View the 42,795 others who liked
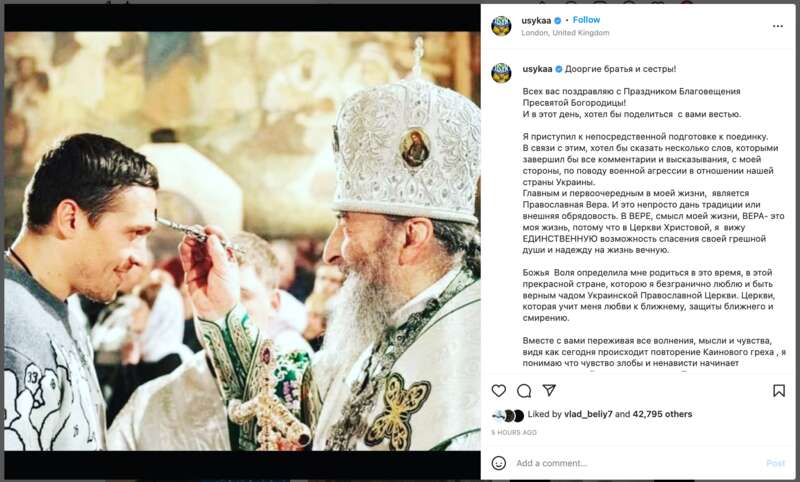 coord(662,414)
